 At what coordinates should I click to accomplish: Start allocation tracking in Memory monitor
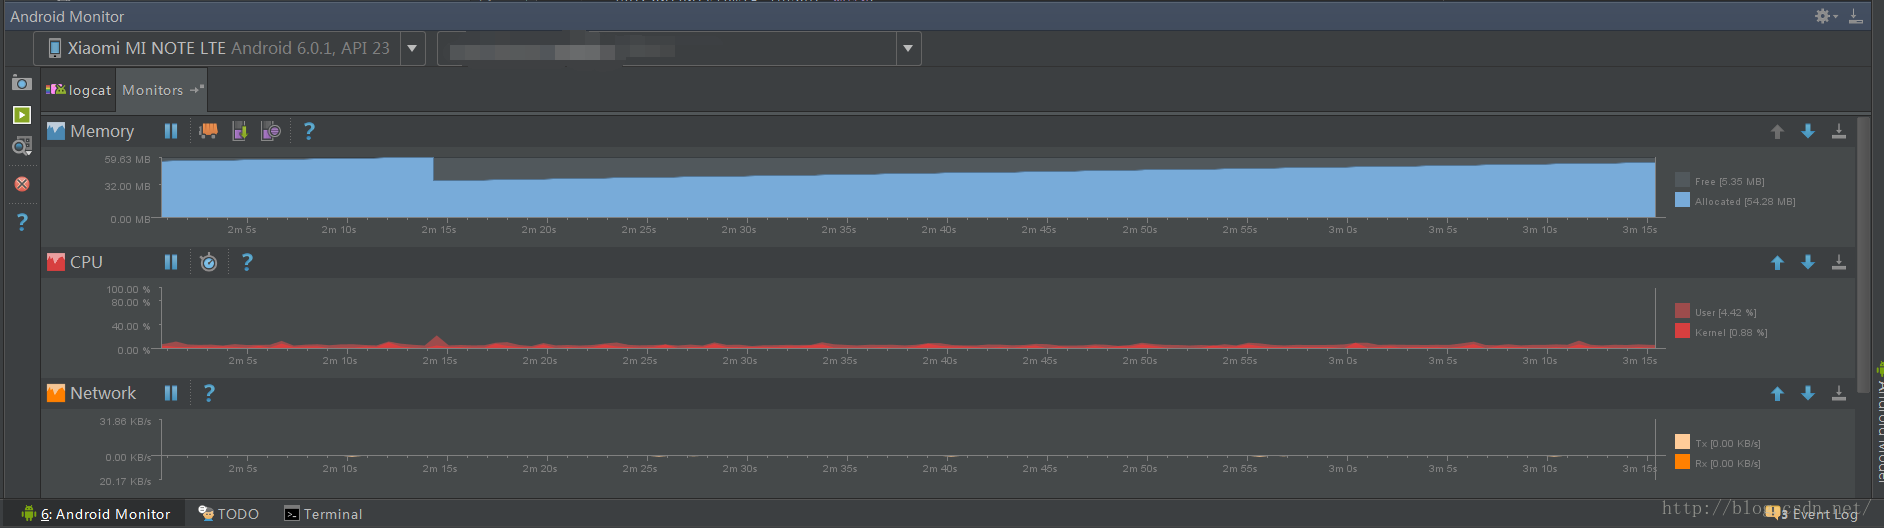(x=270, y=131)
